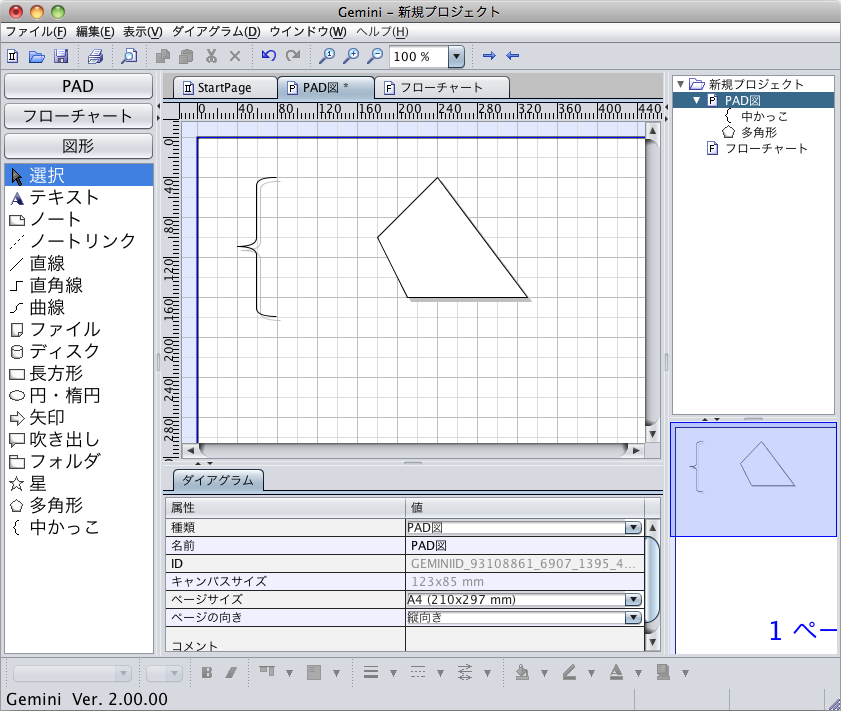841x711 pixels.
Task: Click the delete X toolbar icon
Action: click(x=234, y=56)
